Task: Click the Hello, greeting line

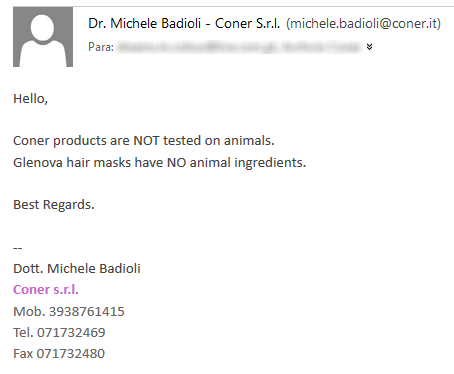Action: coord(31,99)
